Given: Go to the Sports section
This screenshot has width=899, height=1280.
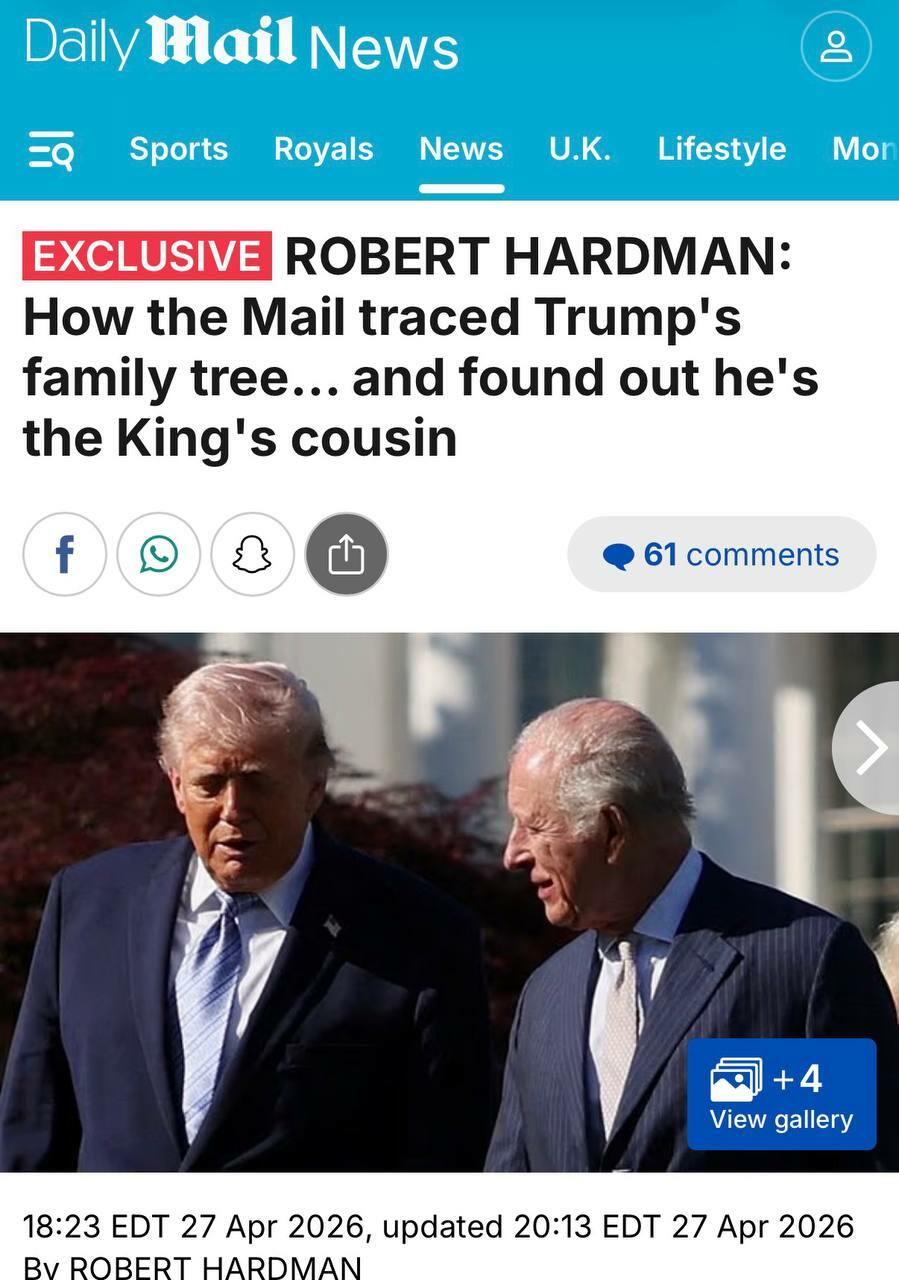Looking at the screenshot, I should click(179, 149).
